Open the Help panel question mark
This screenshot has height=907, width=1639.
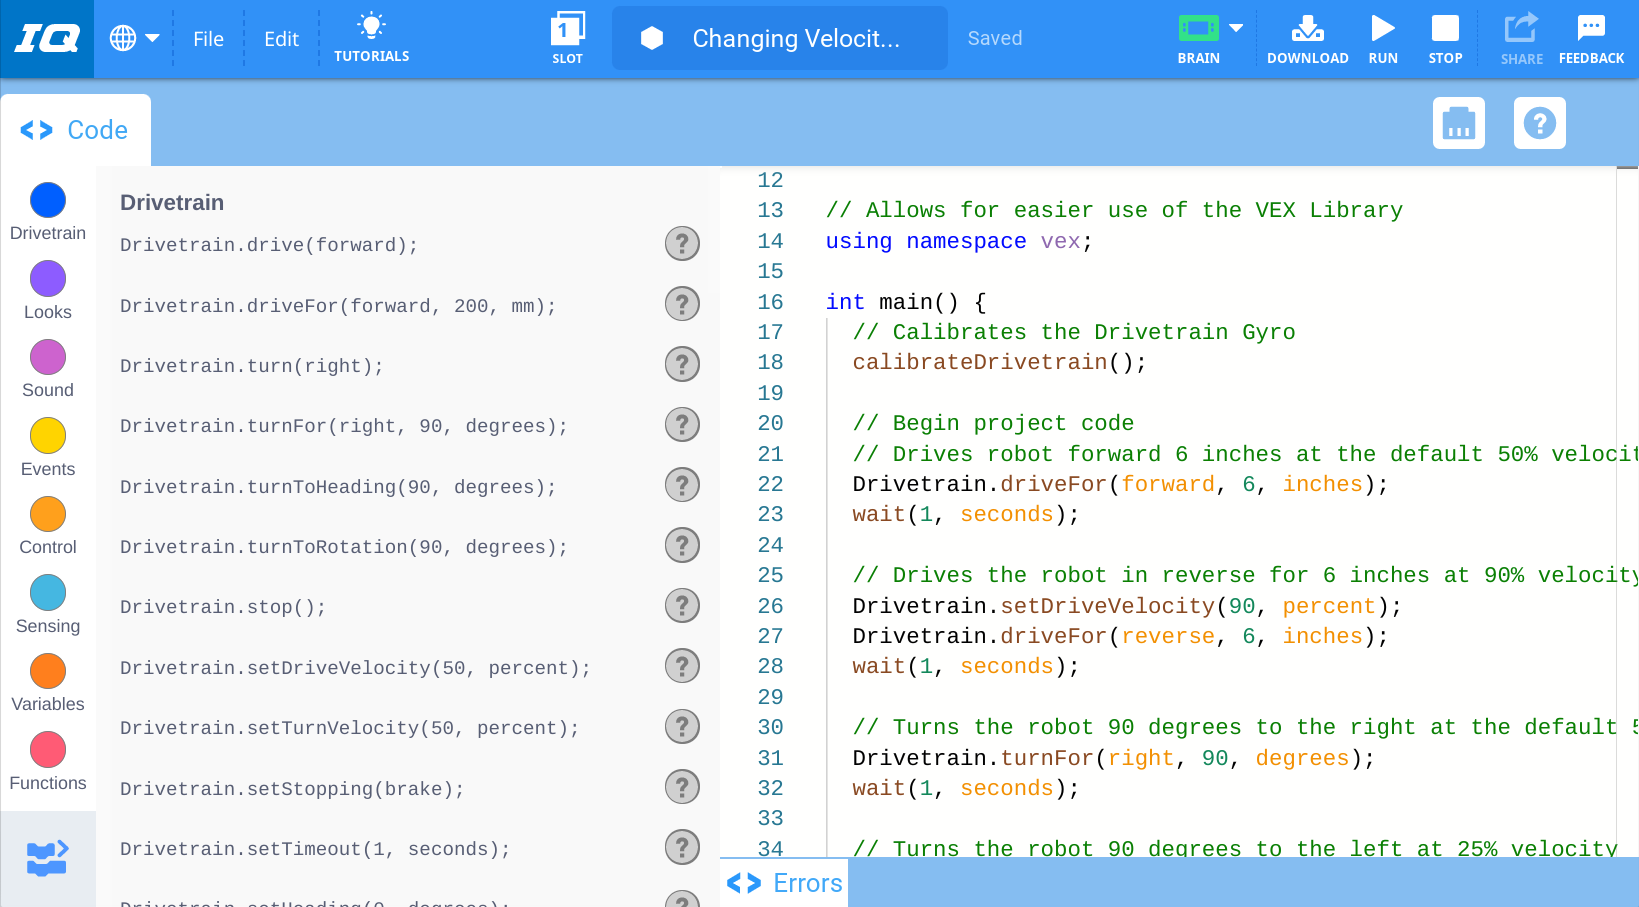(x=1539, y=123)
